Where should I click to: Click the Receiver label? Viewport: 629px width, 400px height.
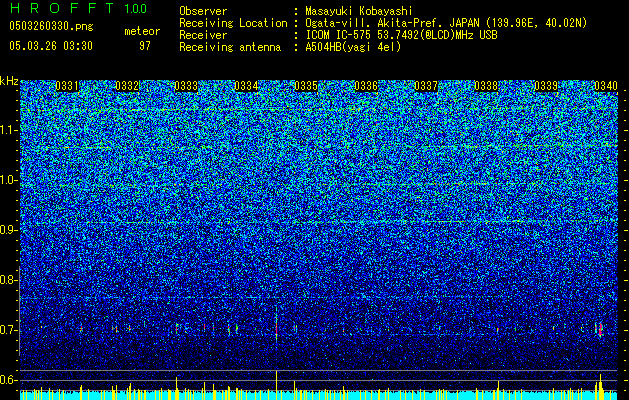[203, 35]
